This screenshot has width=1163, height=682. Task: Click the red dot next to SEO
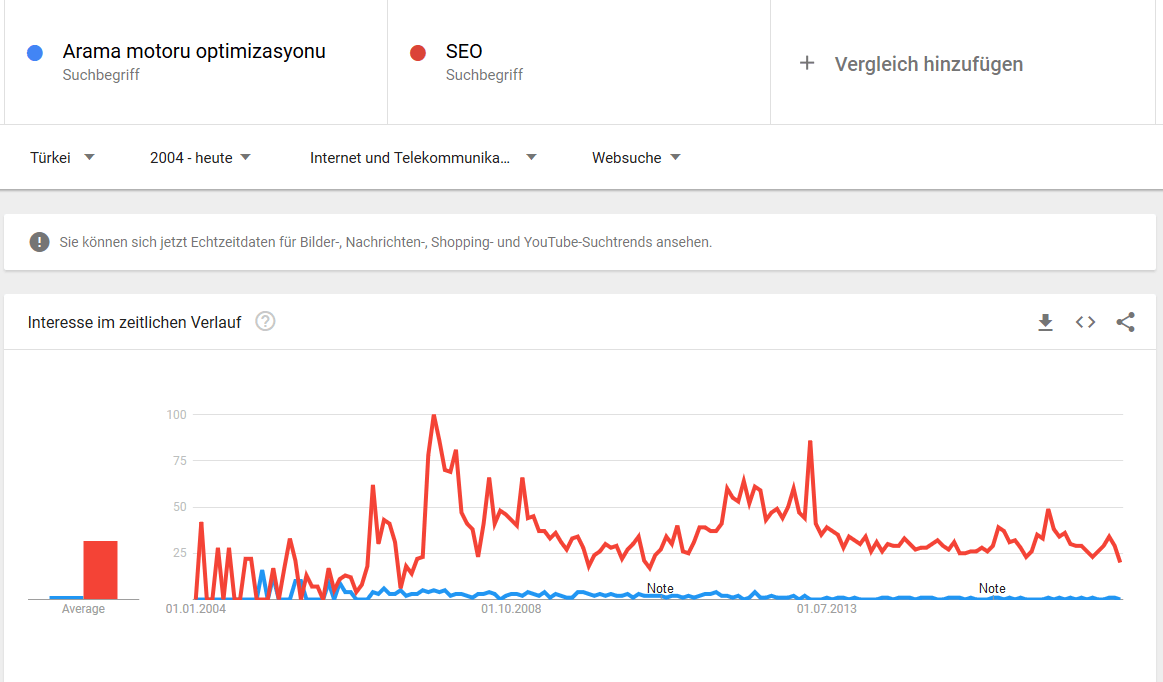(419, 53)
